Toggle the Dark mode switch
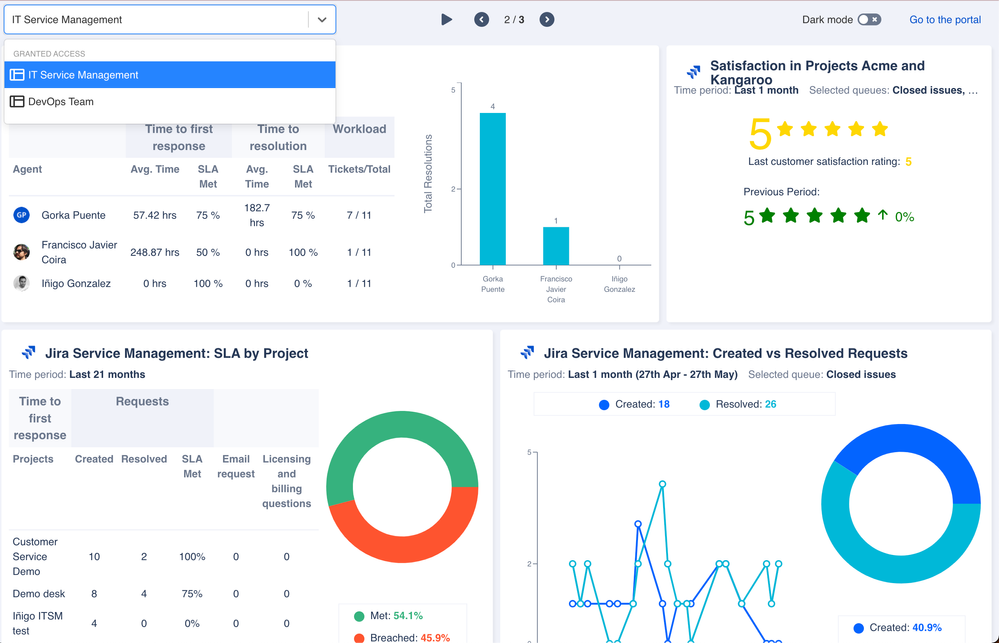 tap(869, 20)
